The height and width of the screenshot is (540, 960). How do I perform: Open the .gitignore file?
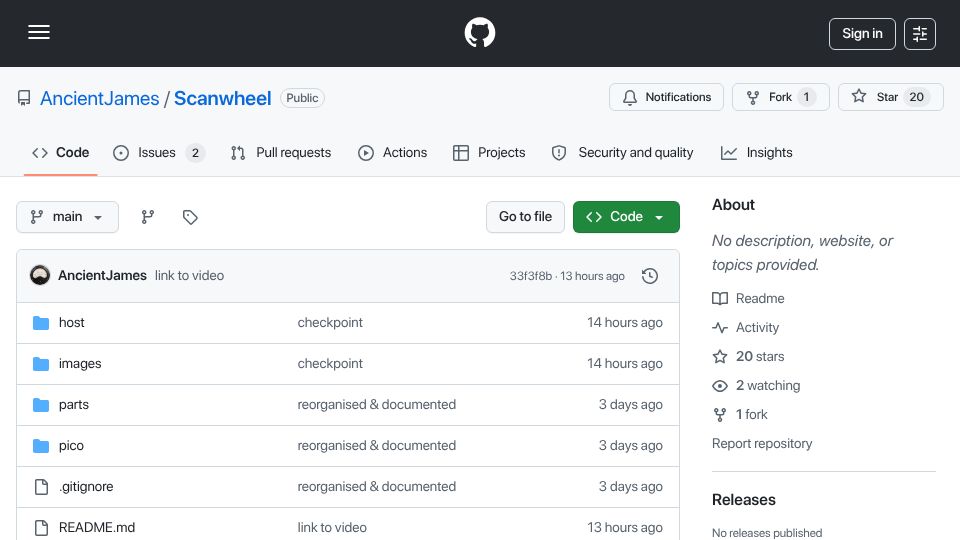pos(86,487)
